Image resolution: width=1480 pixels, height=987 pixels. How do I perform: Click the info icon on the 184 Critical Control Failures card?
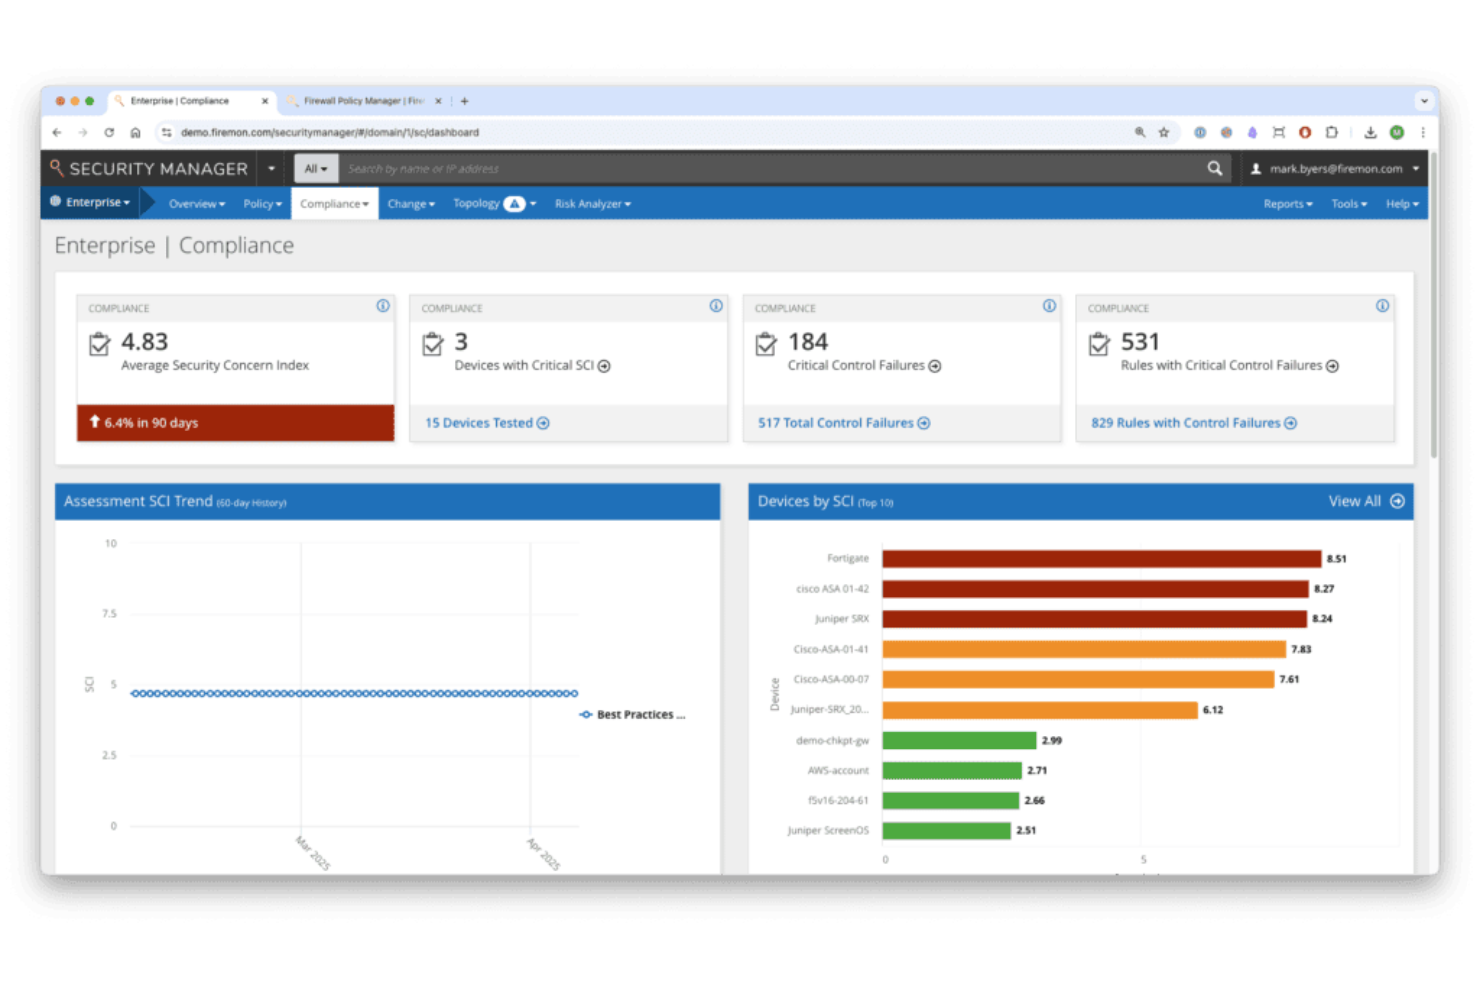pos(1049,307)
